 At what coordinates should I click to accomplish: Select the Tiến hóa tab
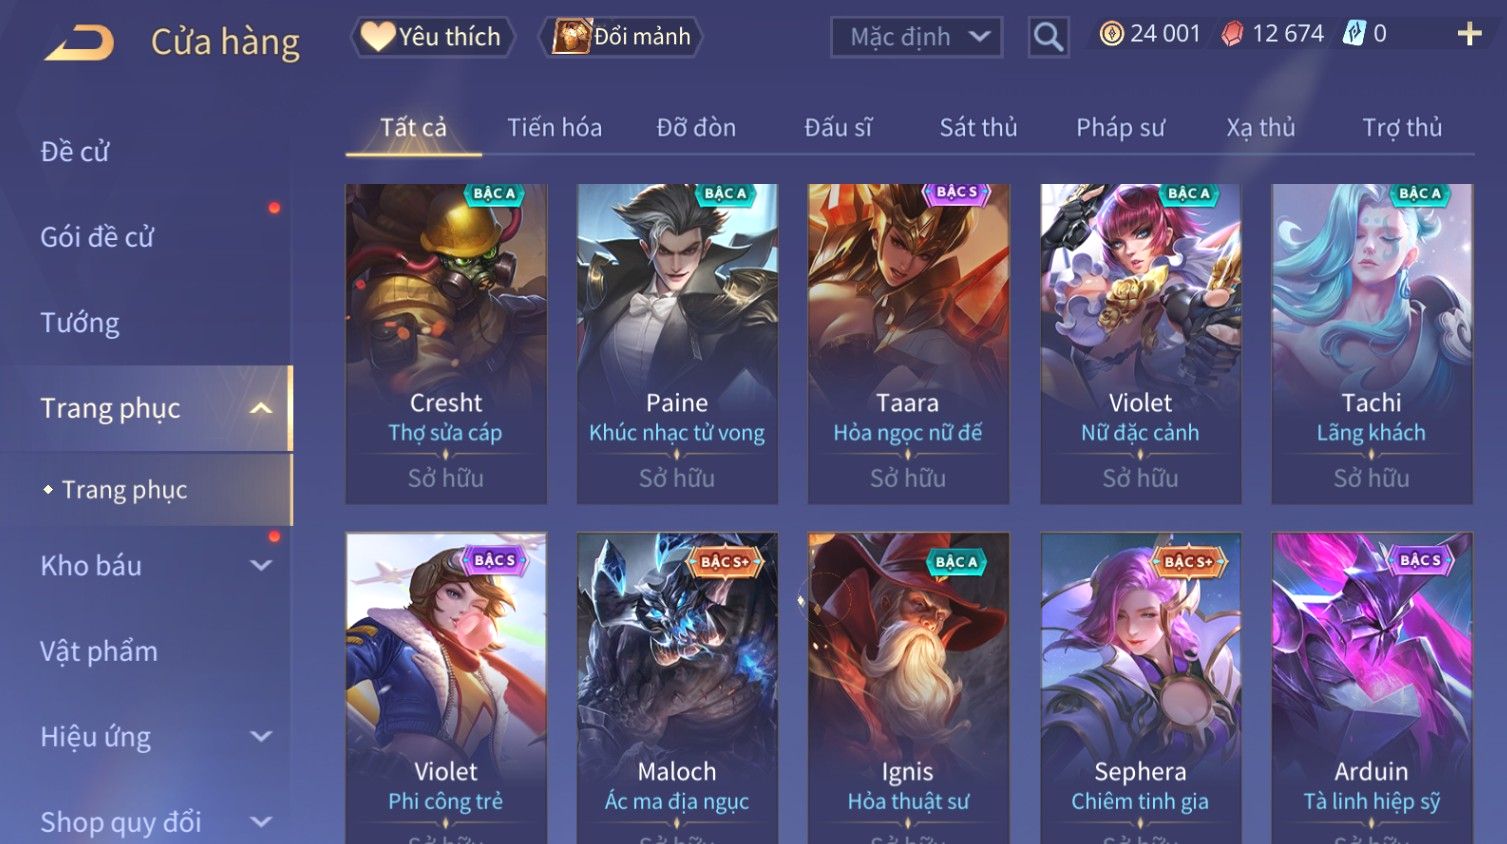coord(554,128)
